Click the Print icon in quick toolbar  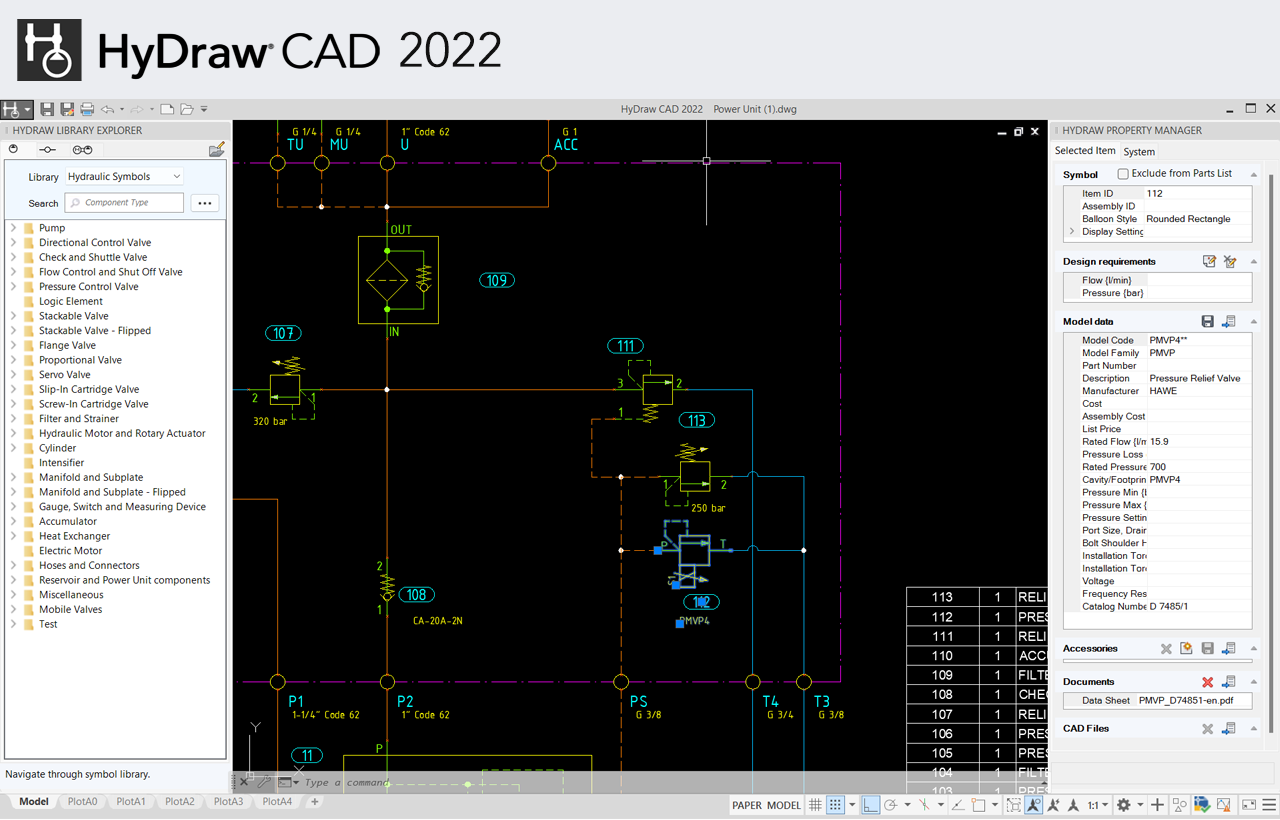click(87, 109)
